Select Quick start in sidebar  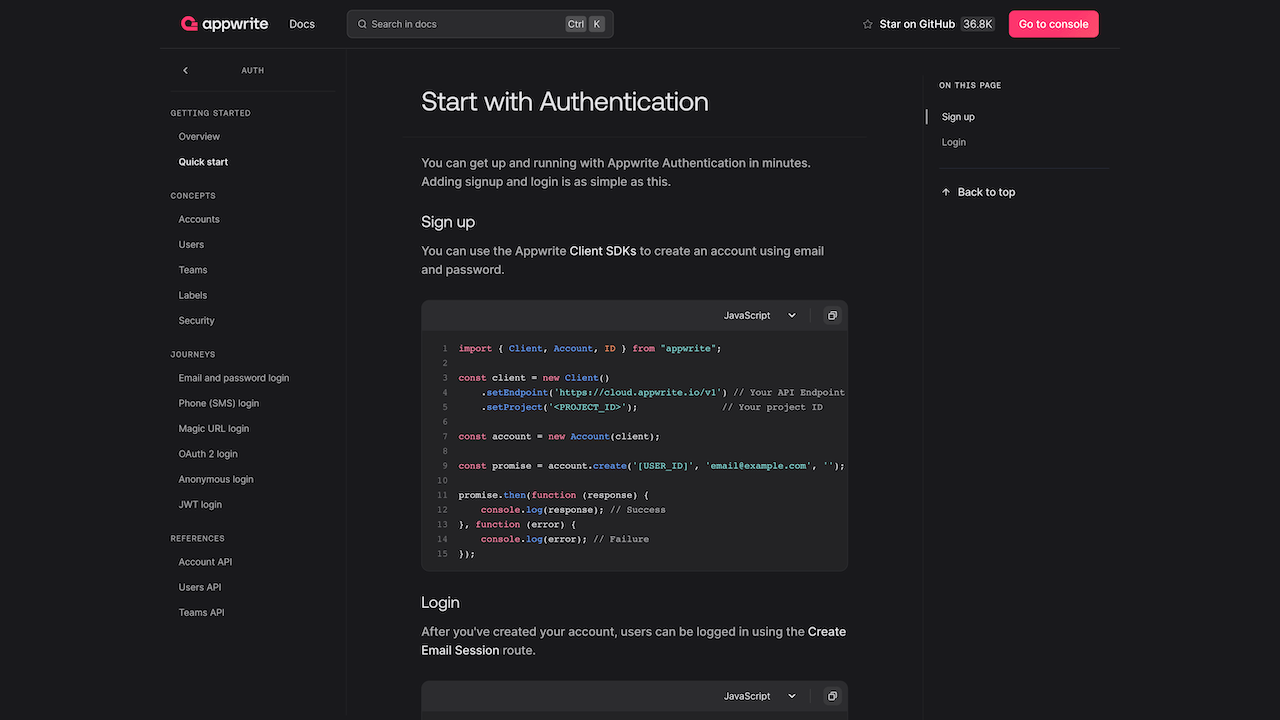203,162
